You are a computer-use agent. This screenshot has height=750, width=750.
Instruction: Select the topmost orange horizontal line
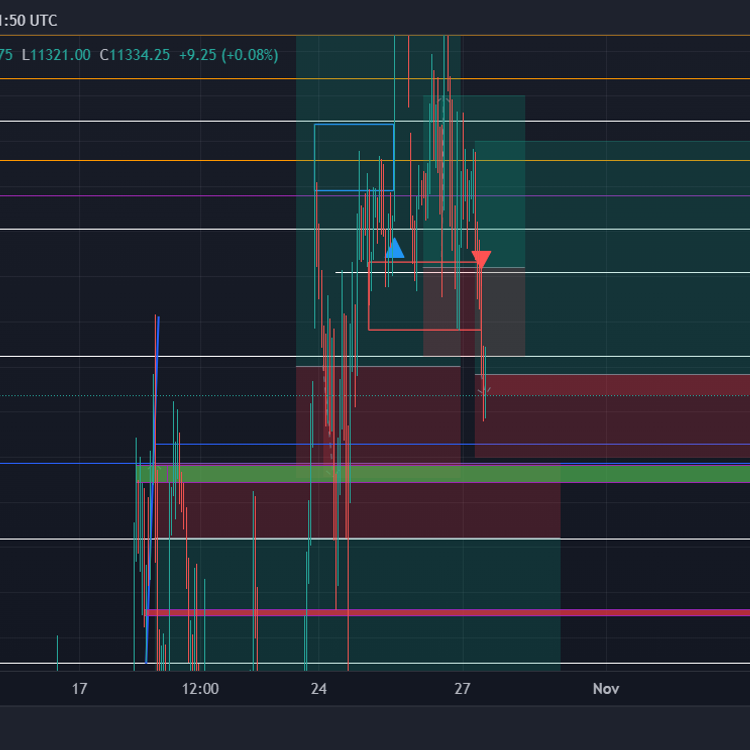(x=150, y=78)
